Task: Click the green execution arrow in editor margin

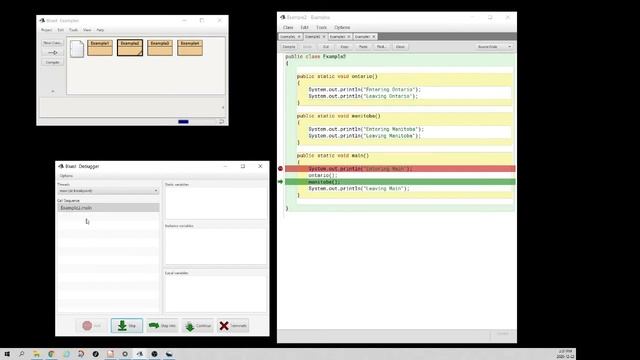Action: pos(280,182)
